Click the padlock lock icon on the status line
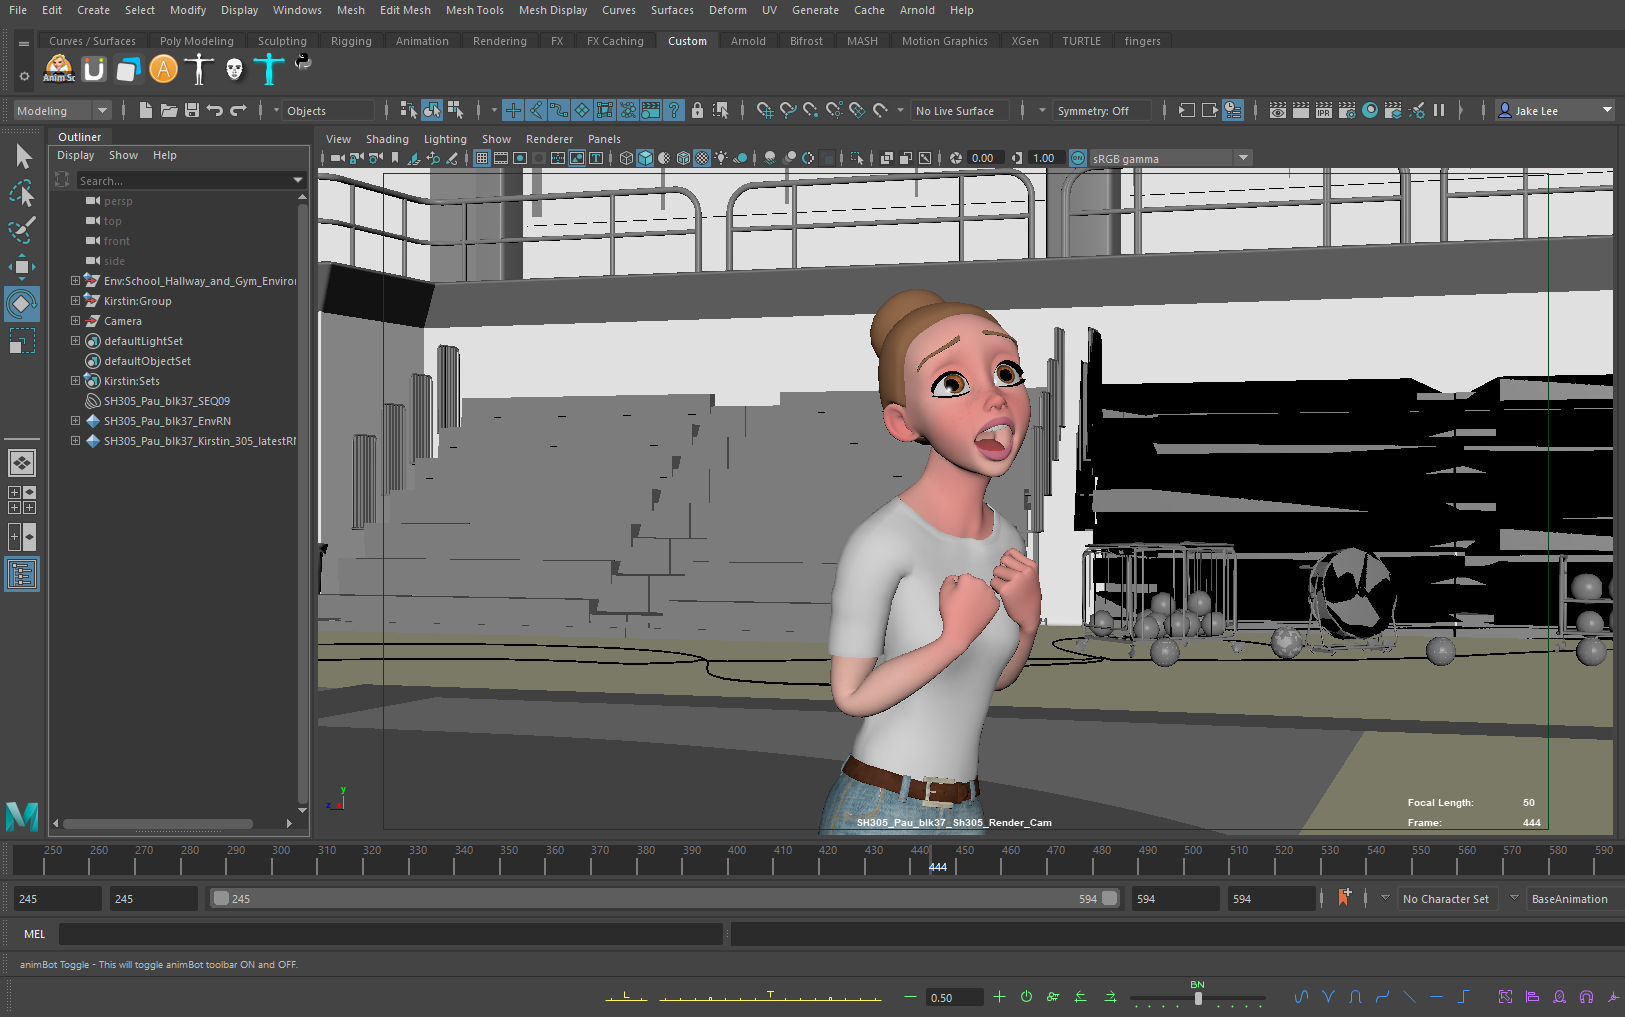The width and height of the screenshot is (1625, 1017). tap(697, 110)
